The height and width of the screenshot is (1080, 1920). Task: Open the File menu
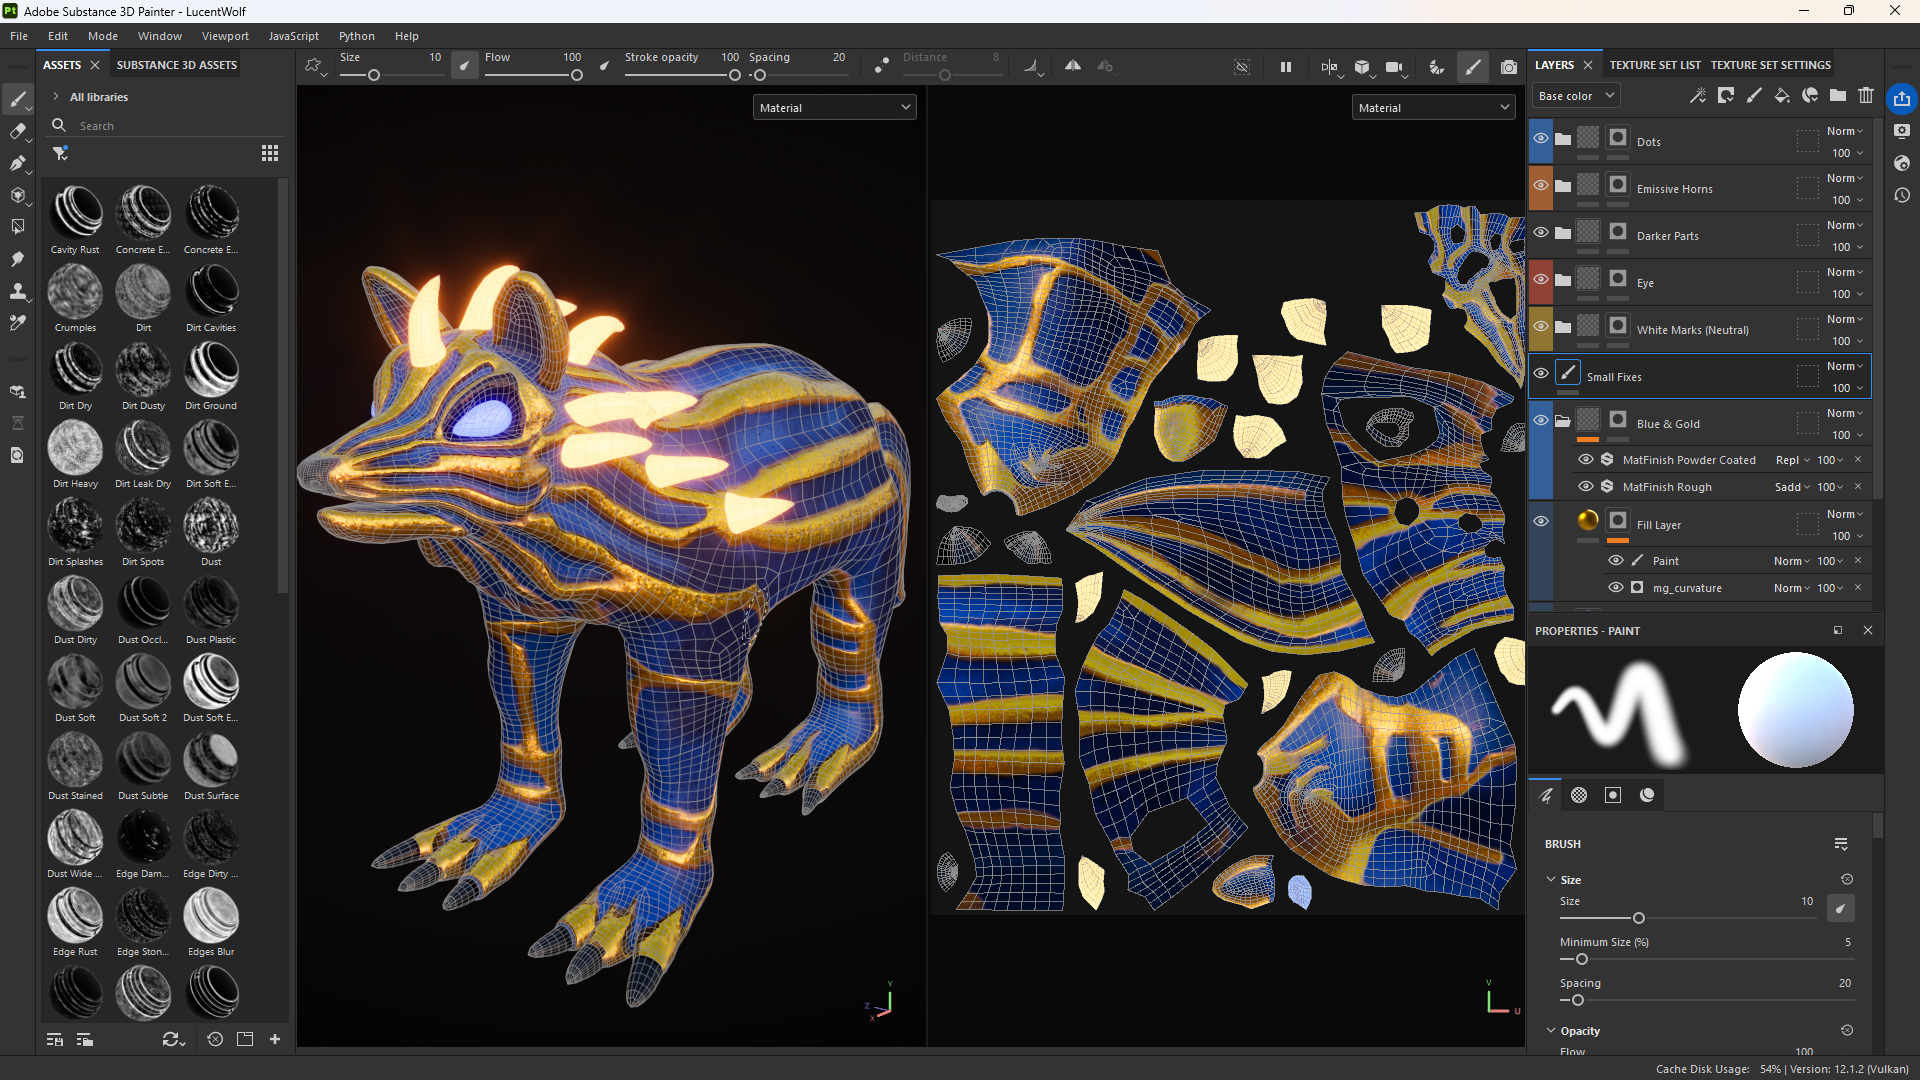[x=19, y=36]
